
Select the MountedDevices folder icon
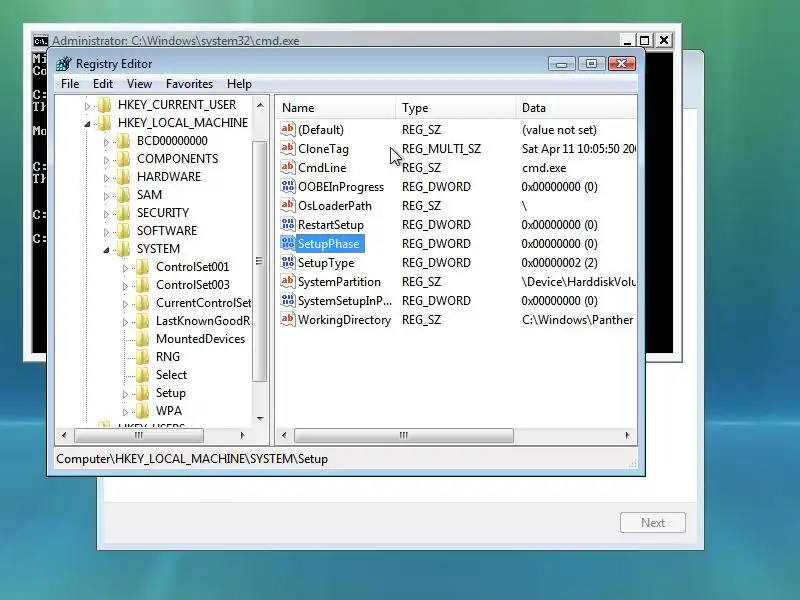coord(143,339)
